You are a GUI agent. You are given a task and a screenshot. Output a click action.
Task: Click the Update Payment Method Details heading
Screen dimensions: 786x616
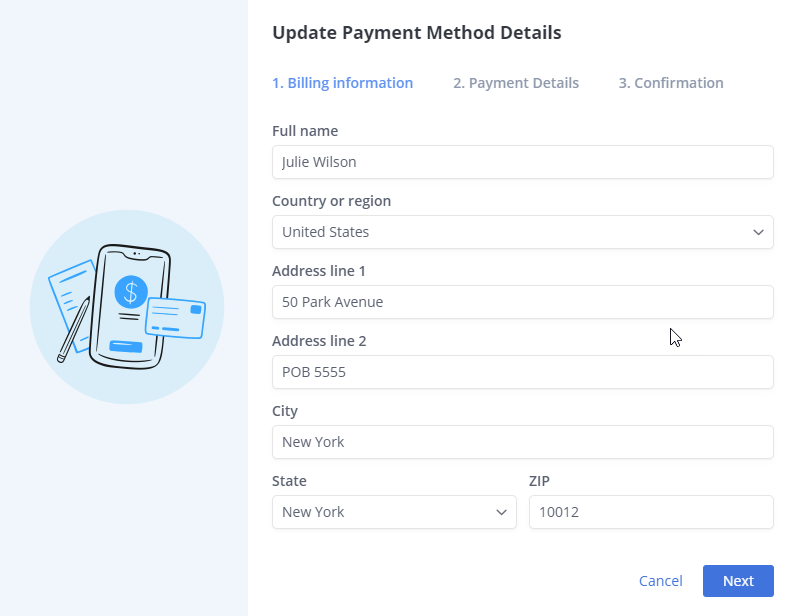click(x=416, y=33)
